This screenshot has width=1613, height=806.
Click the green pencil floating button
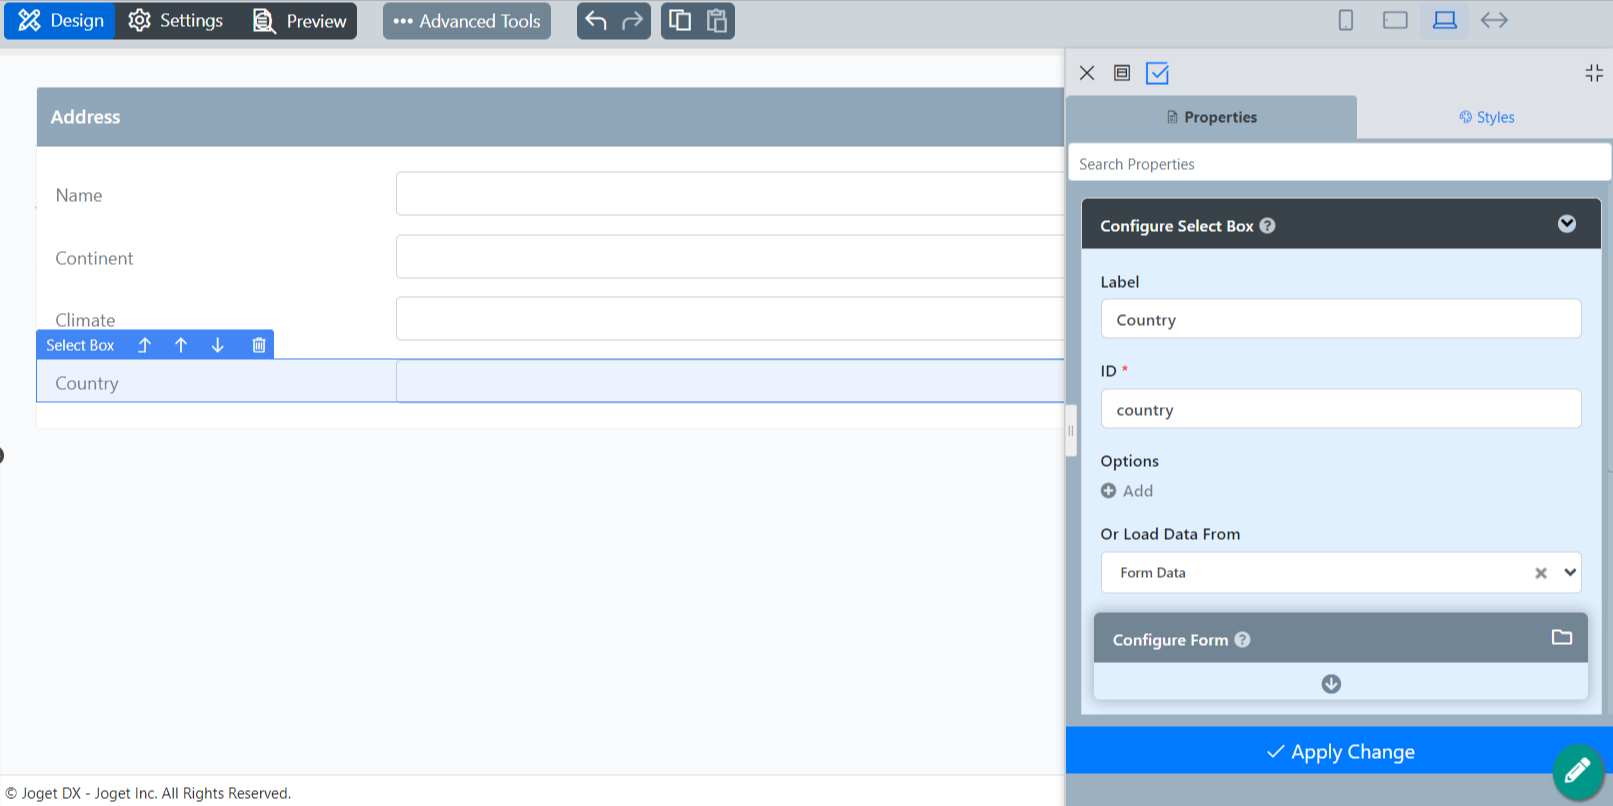coord(1578,771)
